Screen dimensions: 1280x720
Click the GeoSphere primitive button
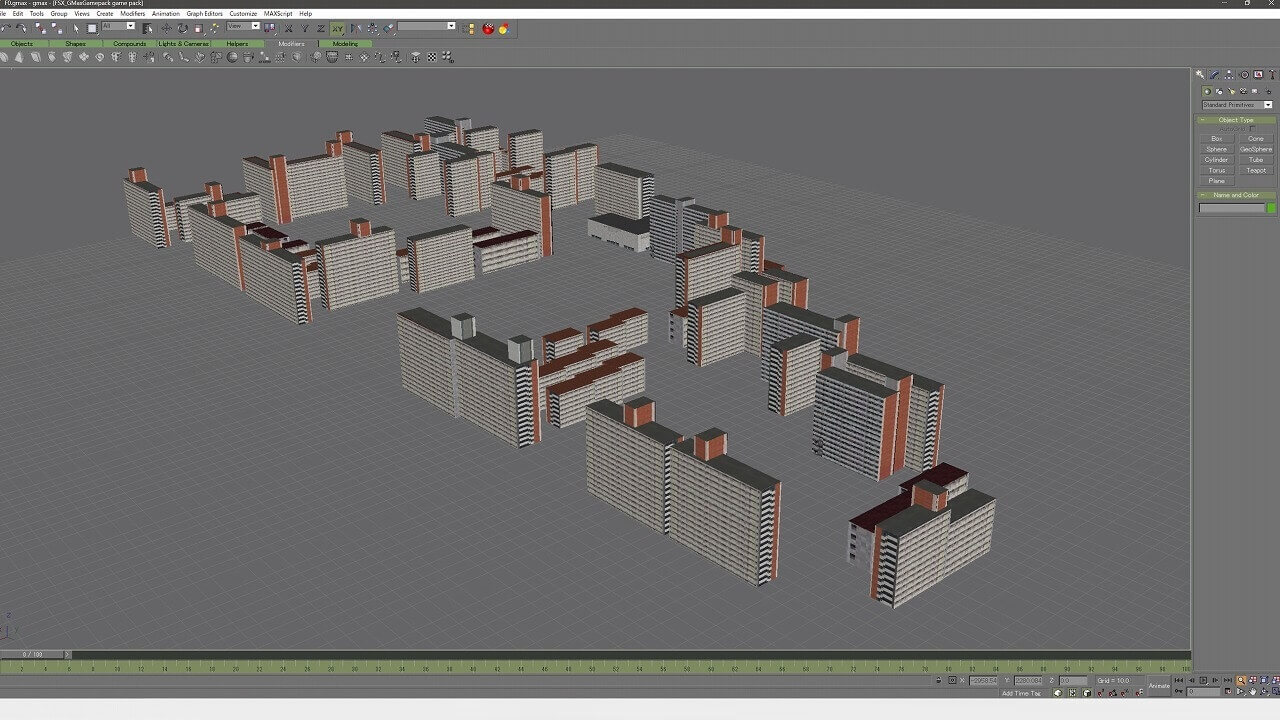1255,149
